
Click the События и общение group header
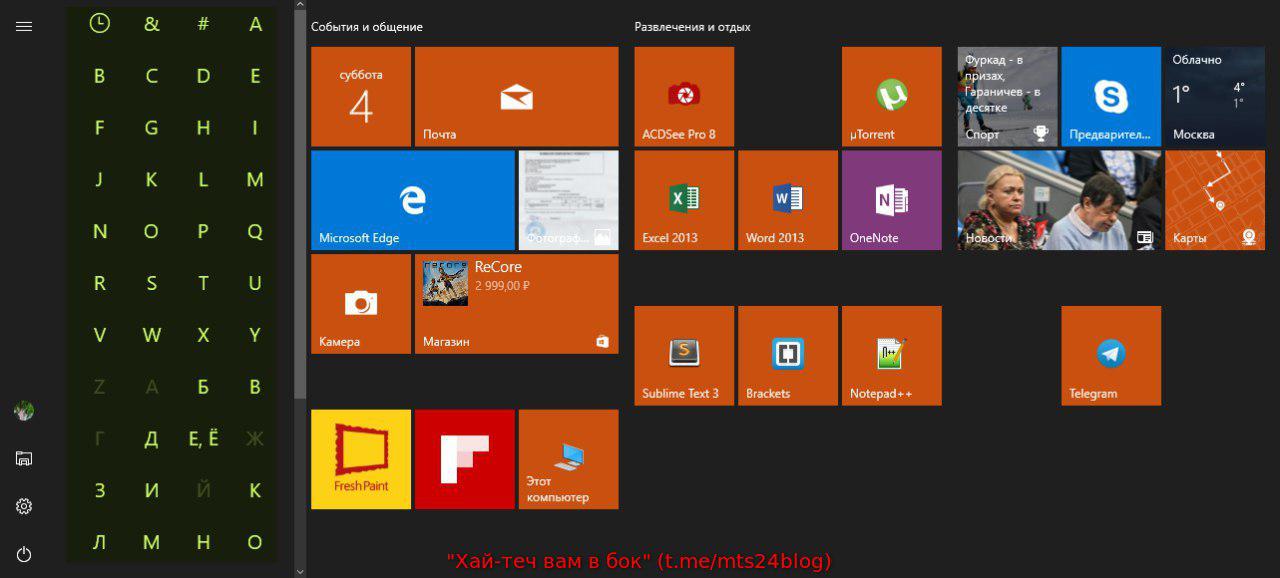coord(367,27)
